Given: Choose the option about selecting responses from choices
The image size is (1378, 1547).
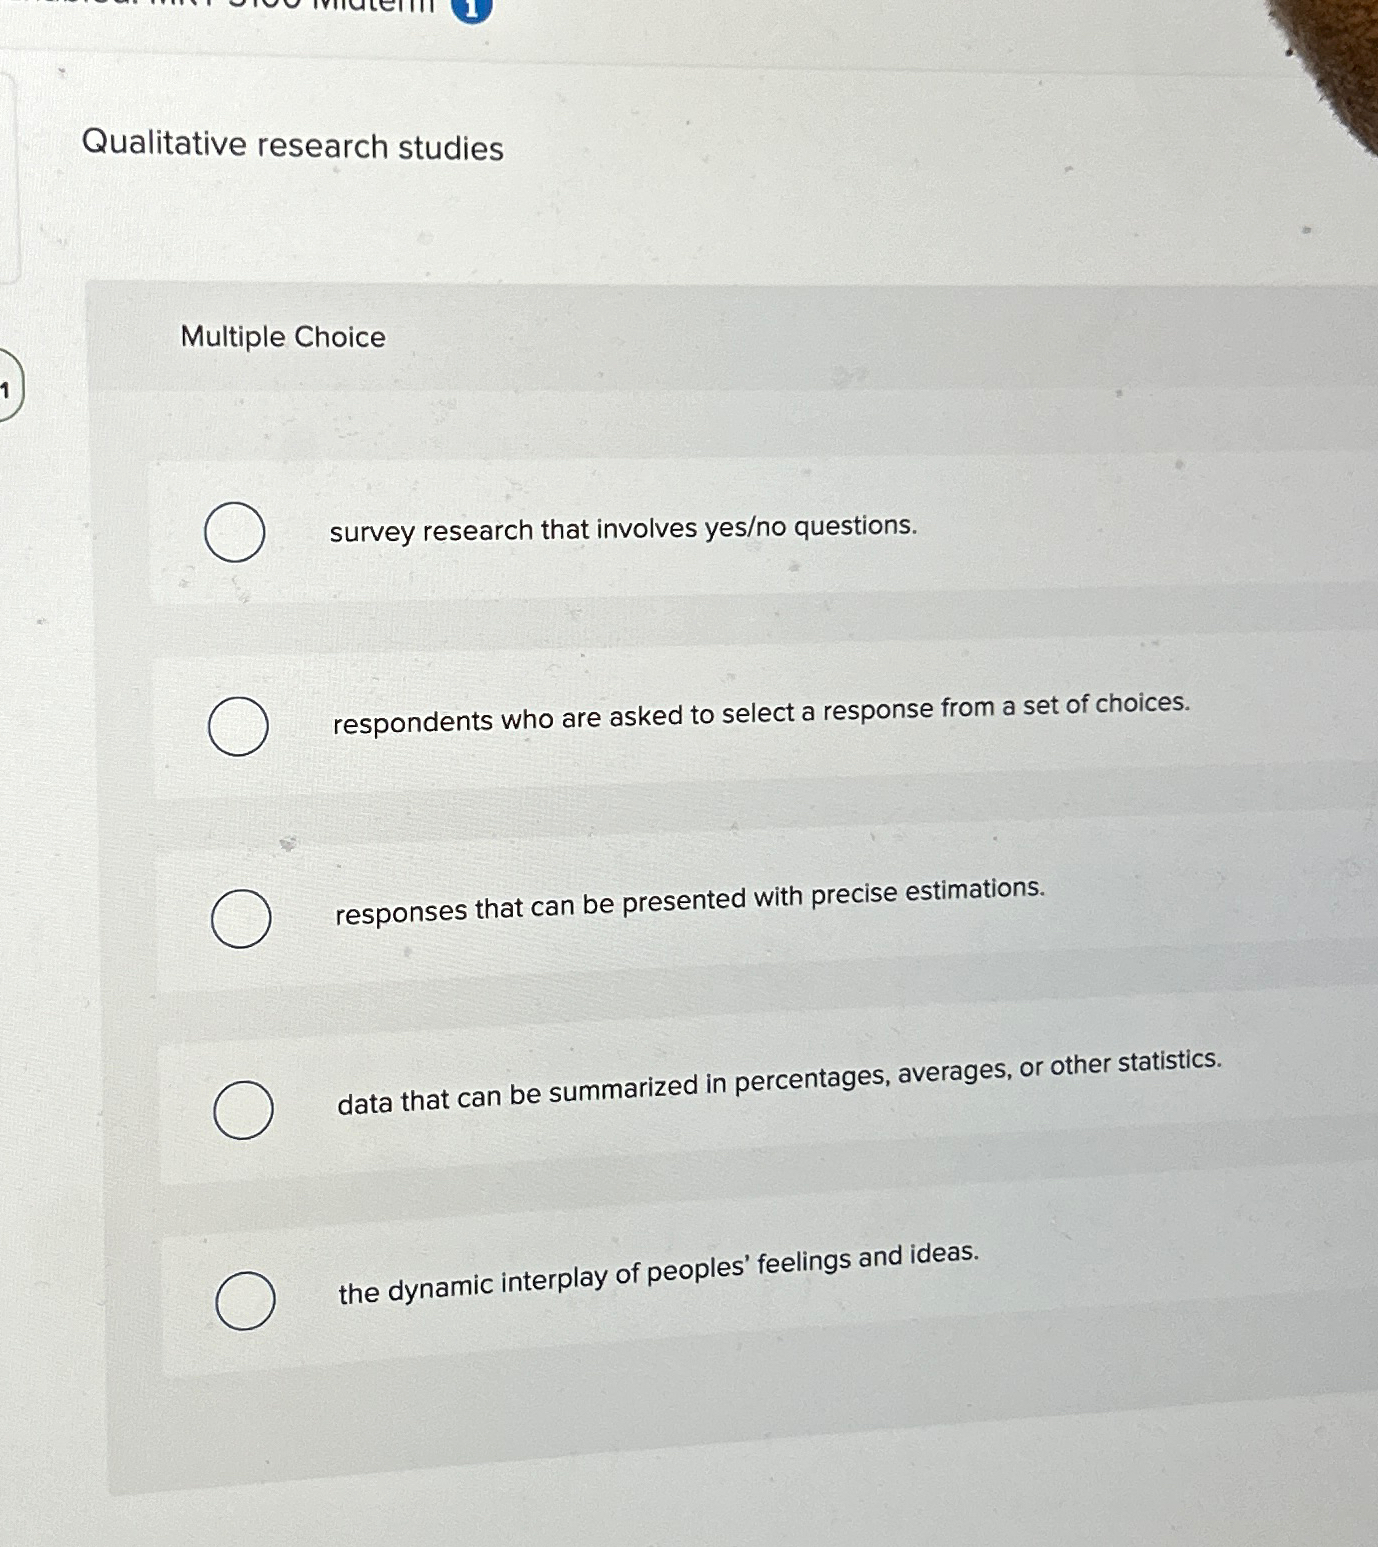Looking at the screenshot, I should (x=240, y=723).
